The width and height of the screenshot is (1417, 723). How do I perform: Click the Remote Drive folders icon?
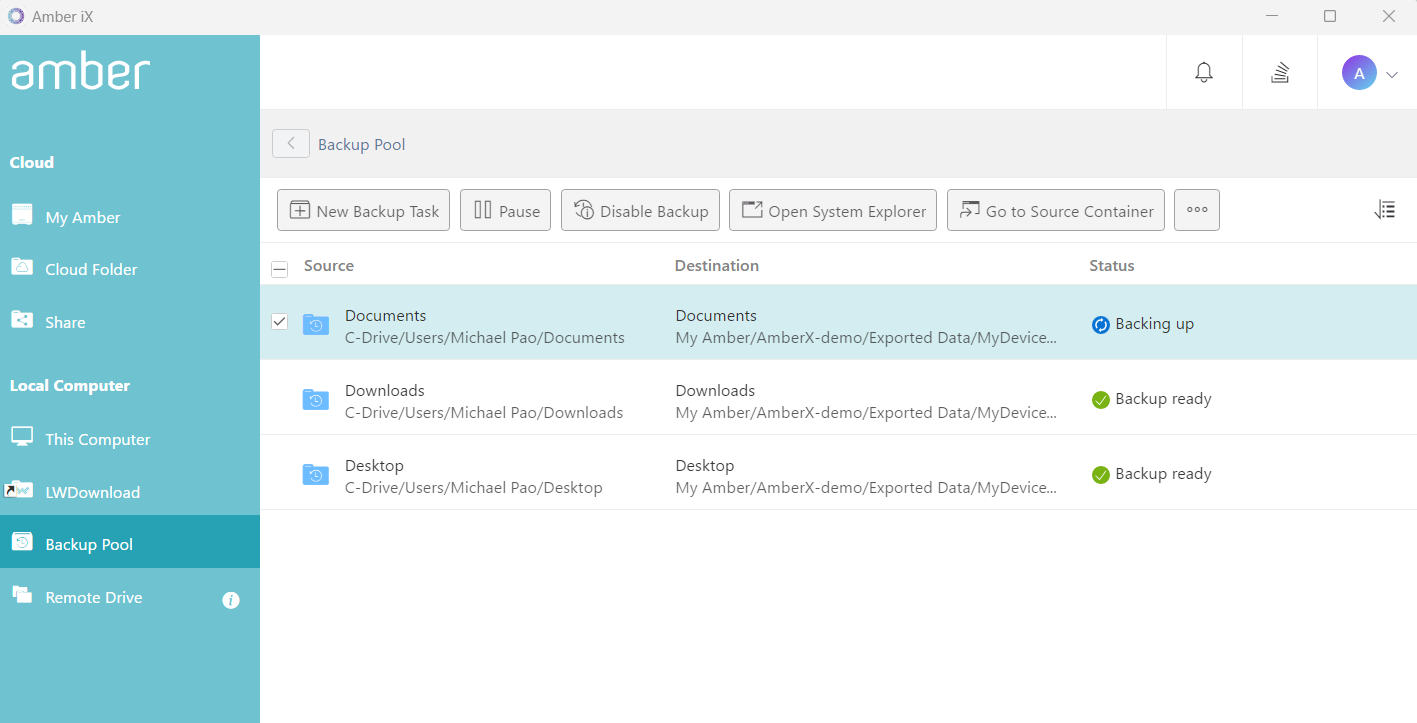coord(22,595)
